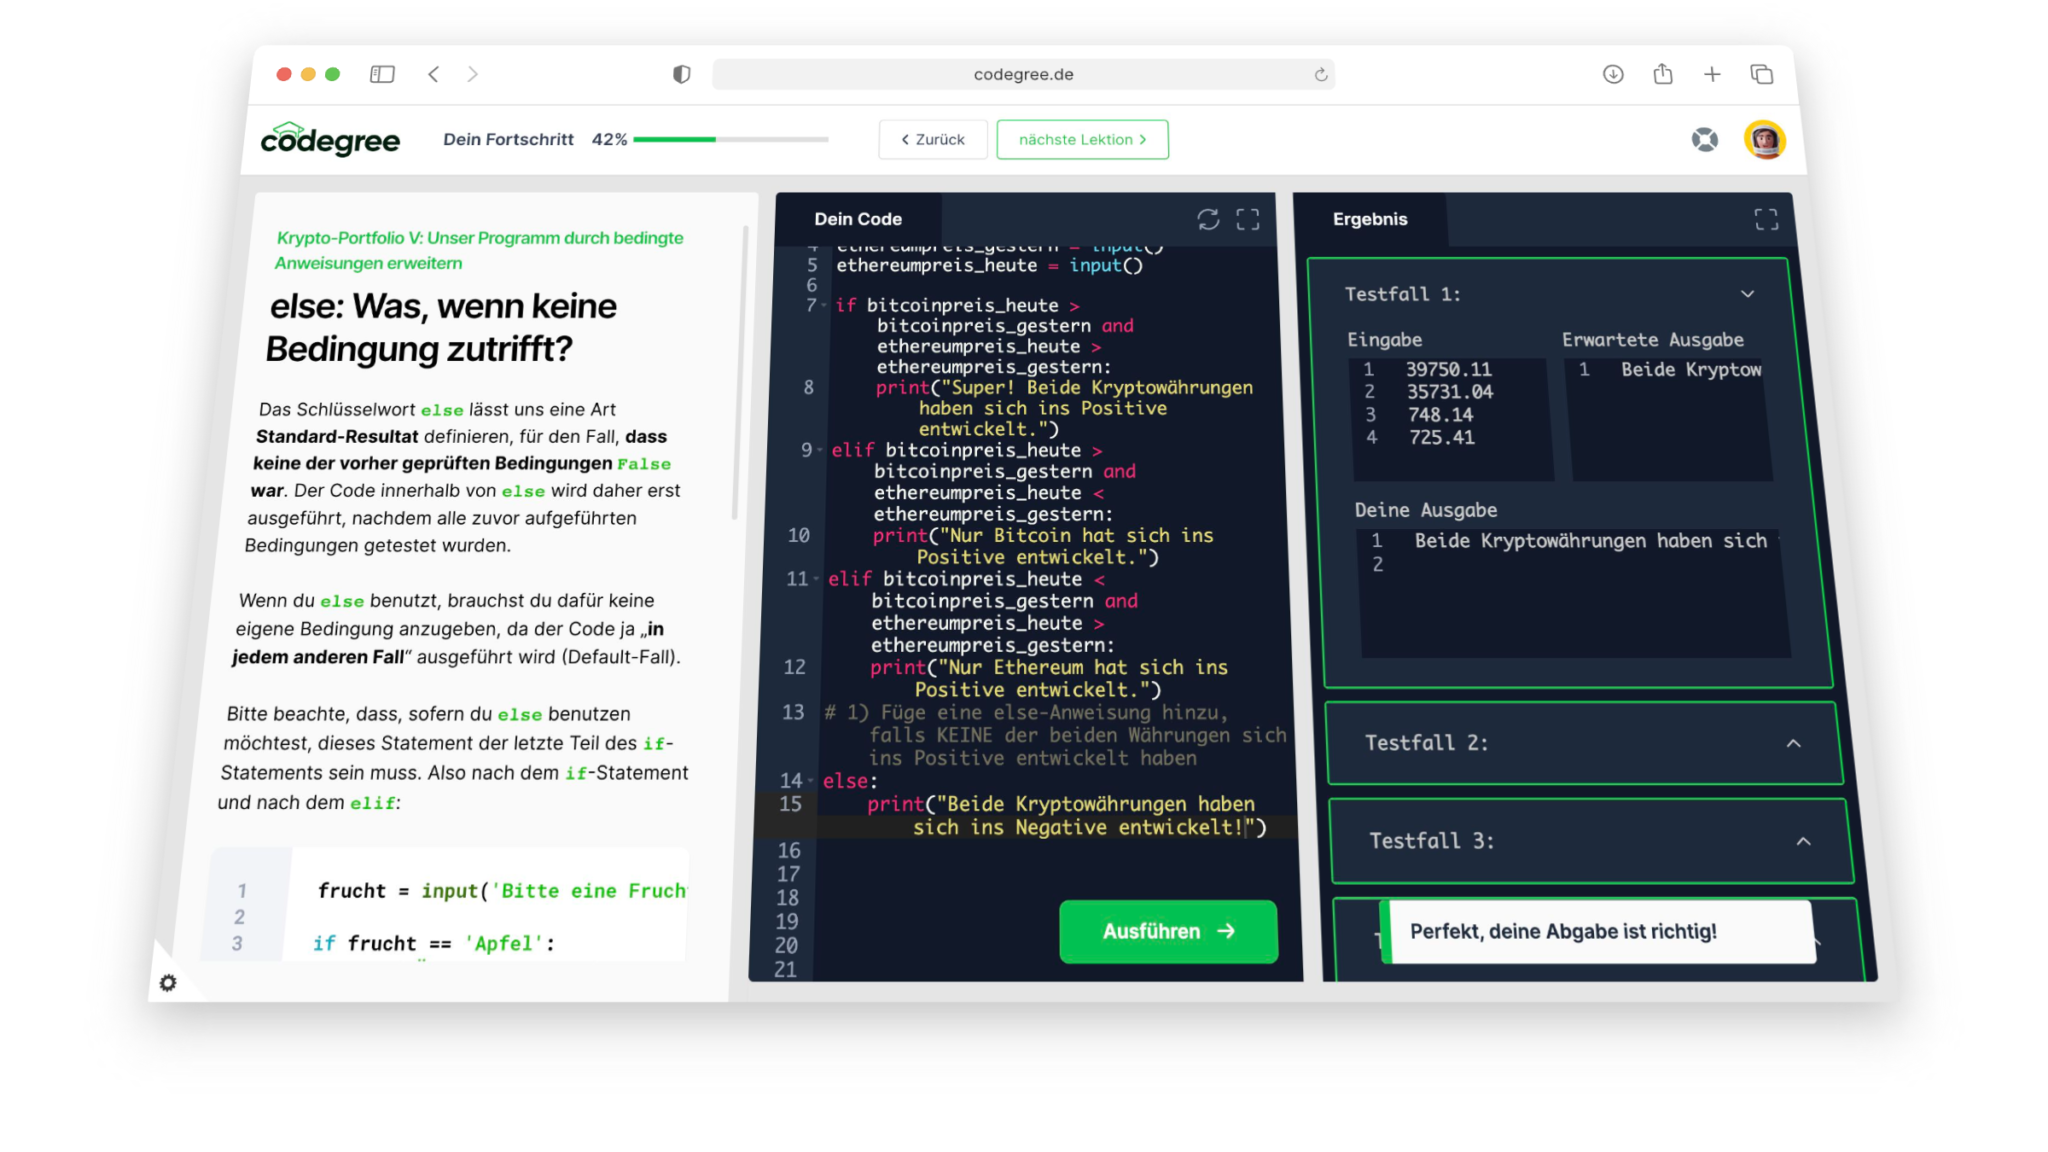This screenshot has height=1152, width=2048.
Task: Click the codegree logo
Action: tap(330, 140)
